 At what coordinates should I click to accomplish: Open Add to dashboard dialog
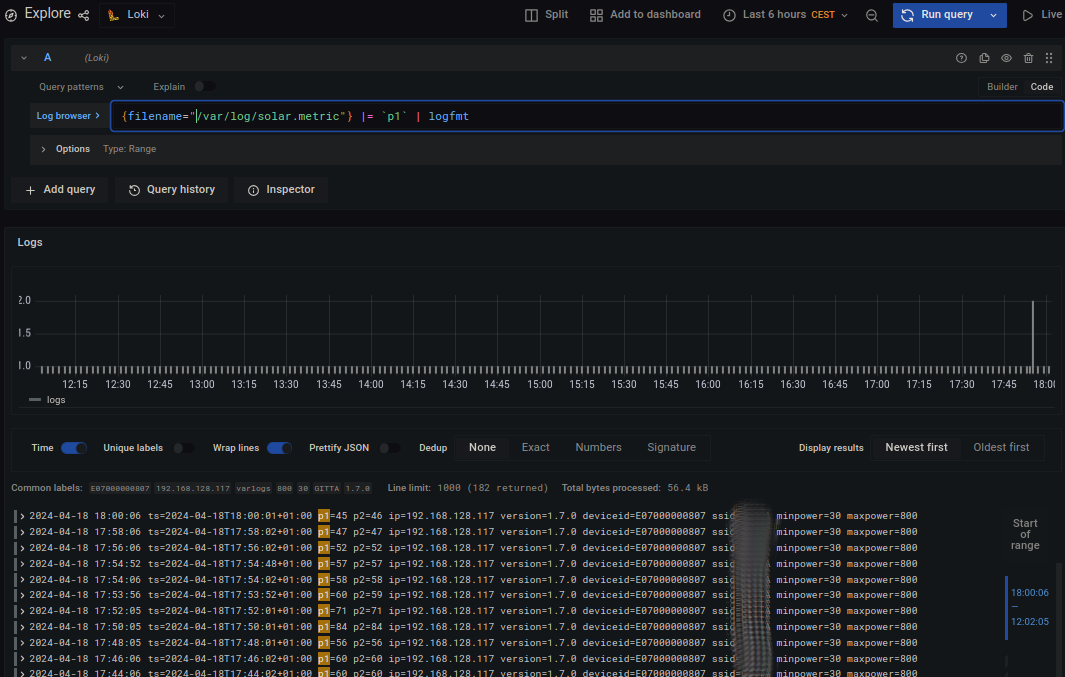click(644, 15)
